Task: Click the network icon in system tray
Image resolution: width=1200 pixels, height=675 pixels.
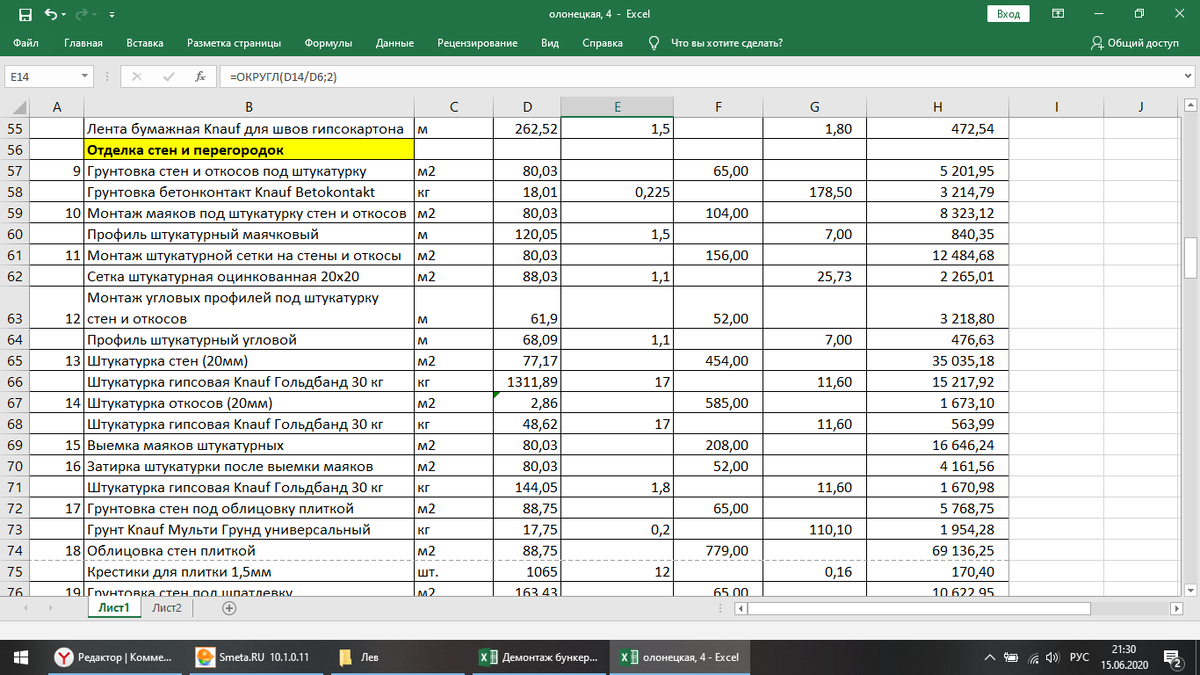Action: [1031, 657]
